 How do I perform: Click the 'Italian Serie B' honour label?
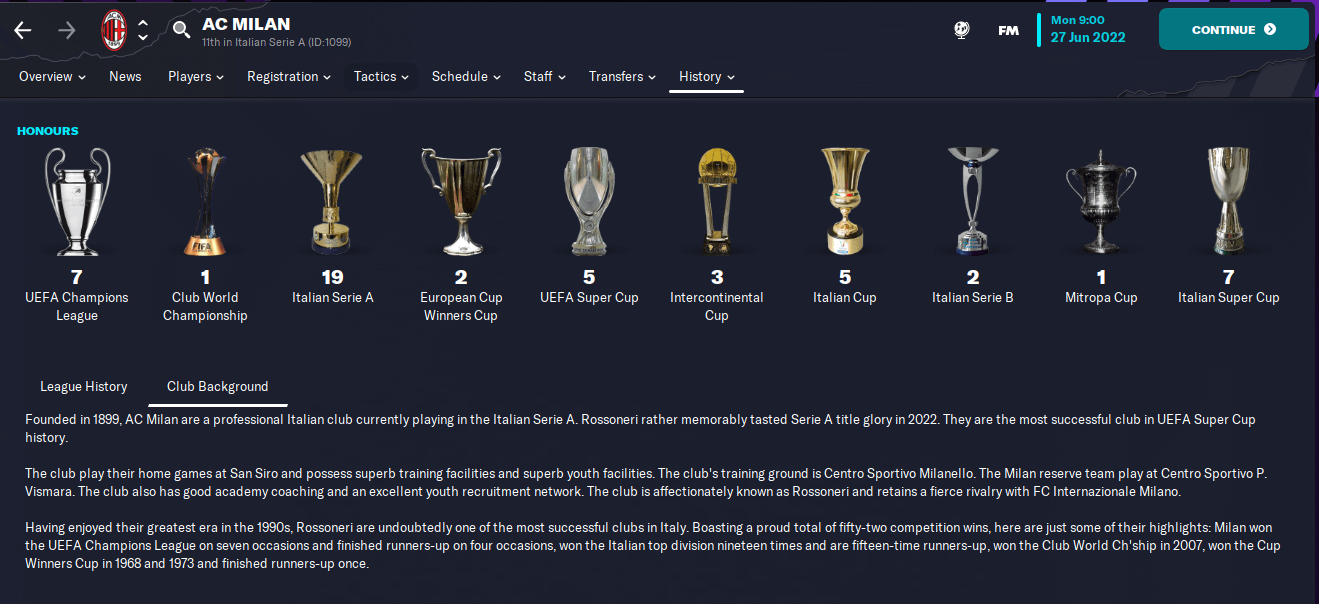pyautogui.click(x=973, y=297)
